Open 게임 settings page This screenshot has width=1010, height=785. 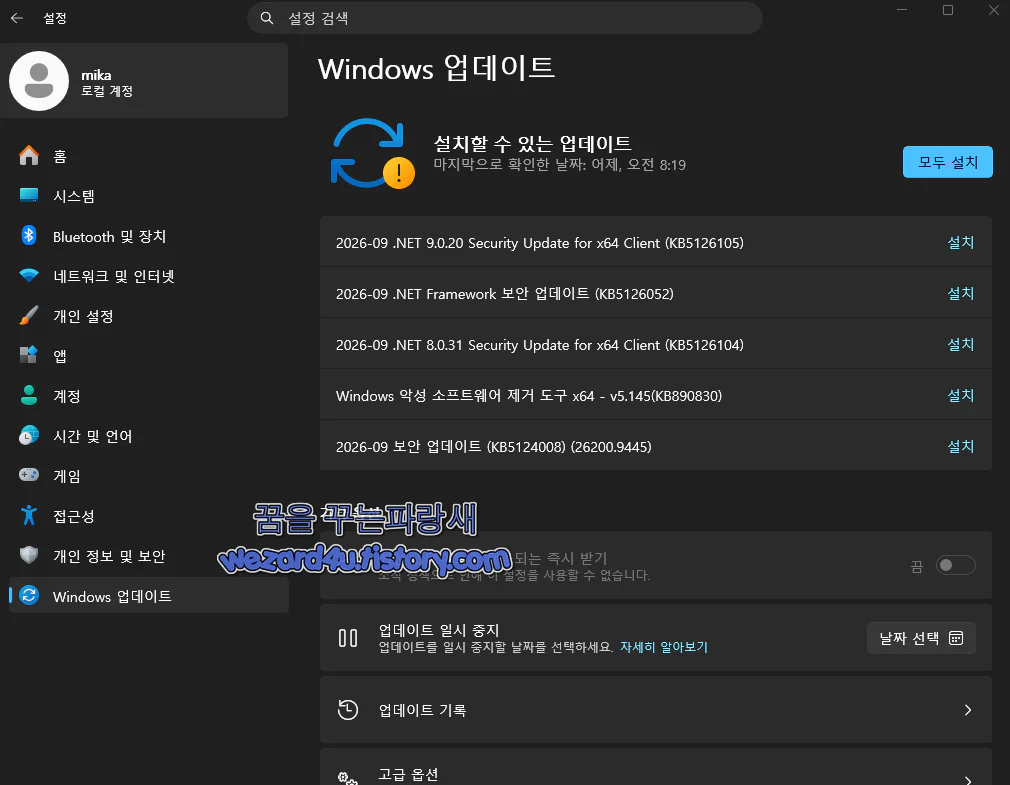tap(149, 476)
